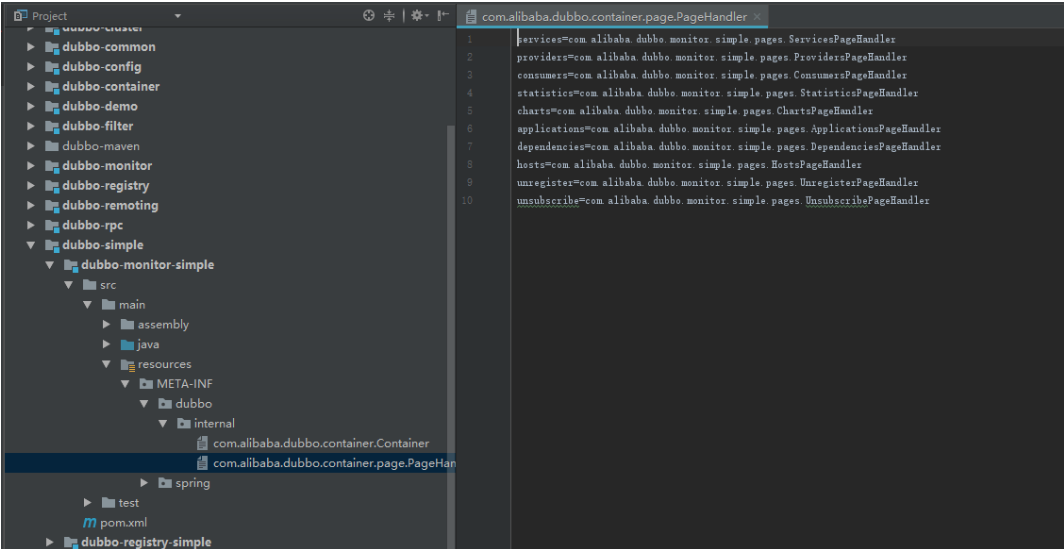Click the dubbo-simple module folder icon
This screenshot has height=549, width=1064.
coord(52,246)
